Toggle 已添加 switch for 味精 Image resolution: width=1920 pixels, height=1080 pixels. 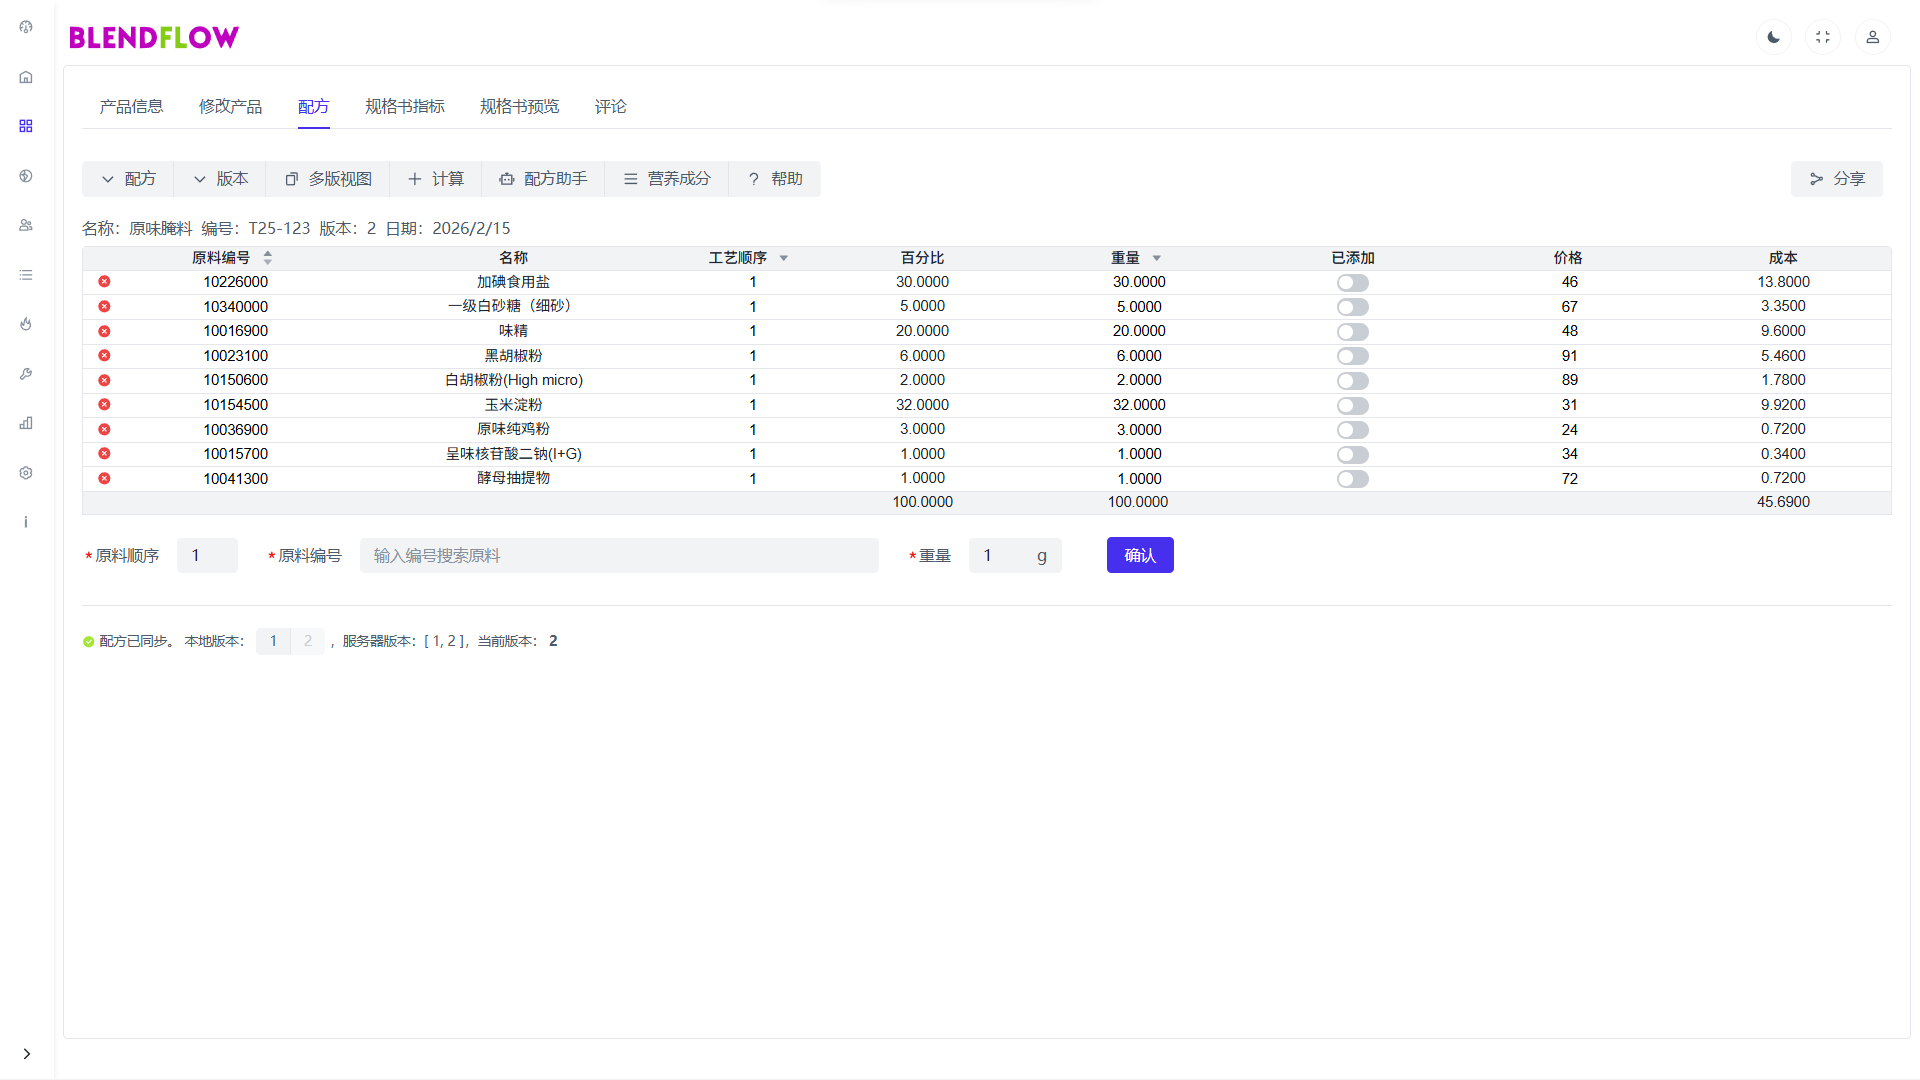tap(1352, 332)
